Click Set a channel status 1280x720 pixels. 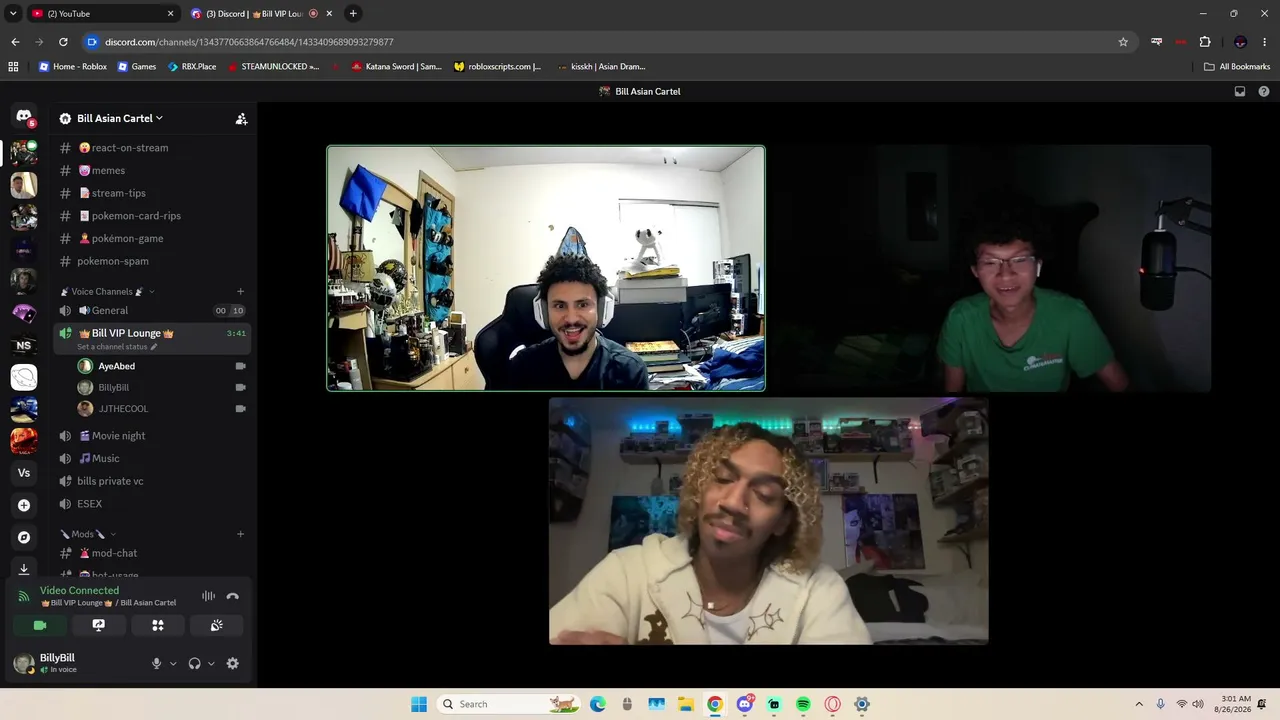(x=117, y=347)
